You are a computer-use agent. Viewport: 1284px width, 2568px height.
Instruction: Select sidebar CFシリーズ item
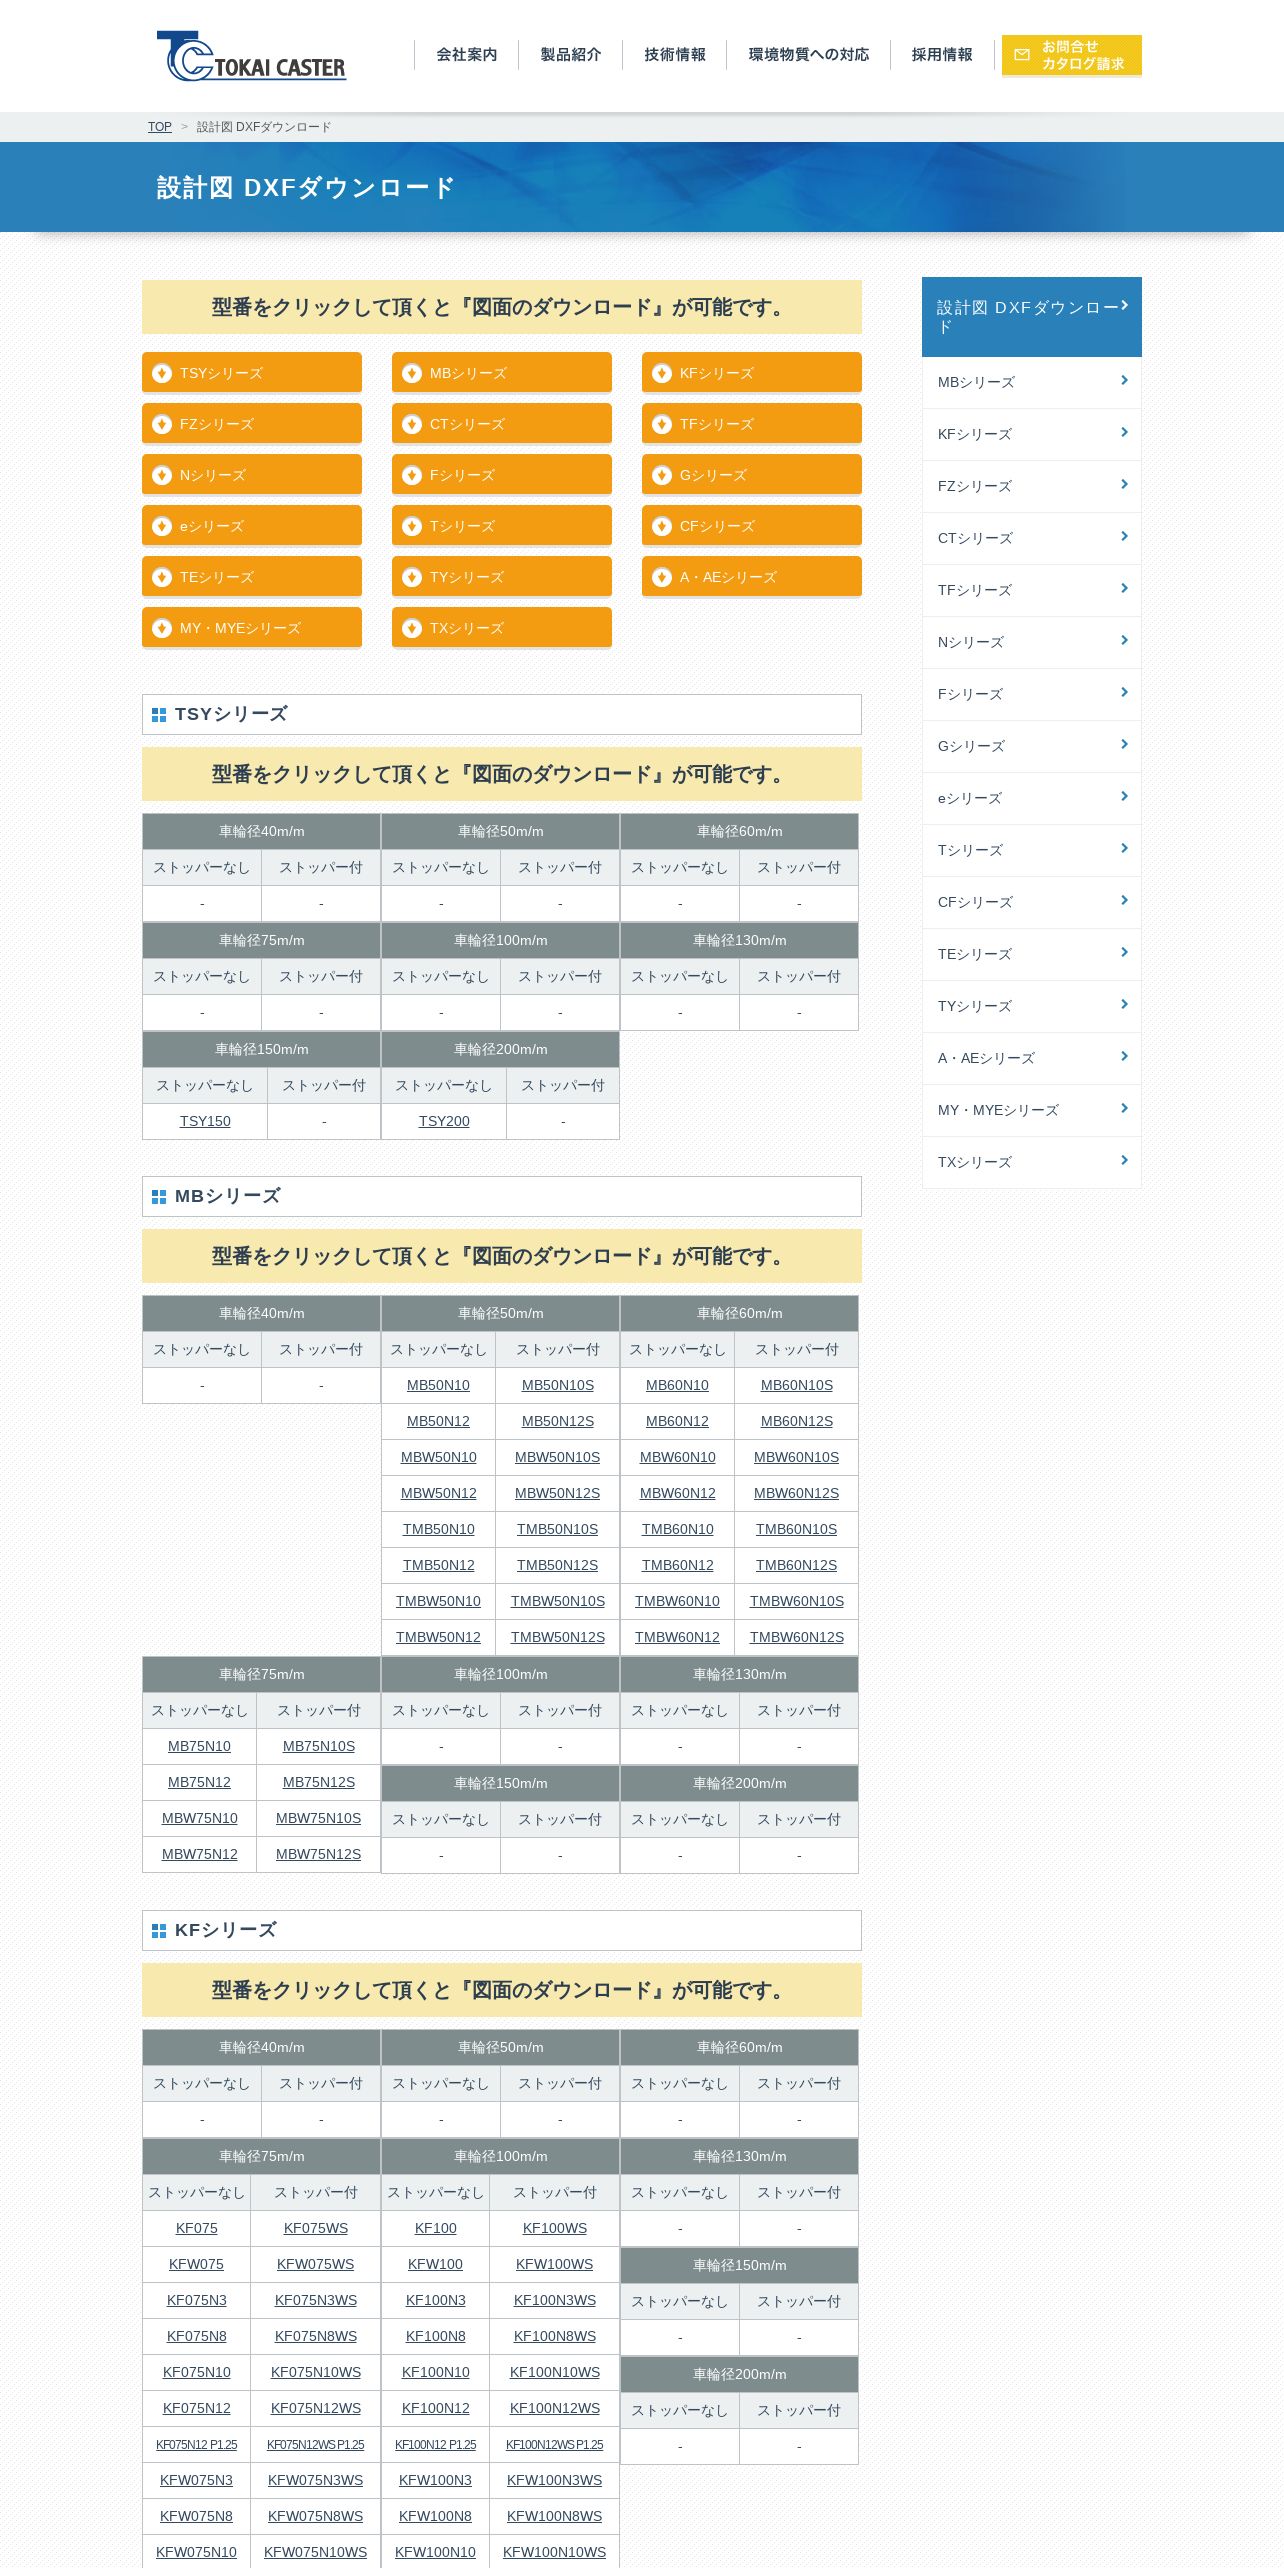tap(1032, 902)
